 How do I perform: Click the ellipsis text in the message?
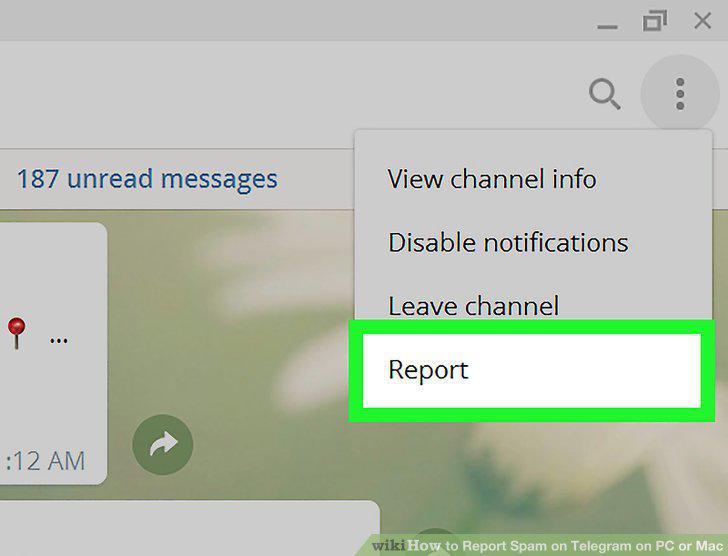coord(58,341)
